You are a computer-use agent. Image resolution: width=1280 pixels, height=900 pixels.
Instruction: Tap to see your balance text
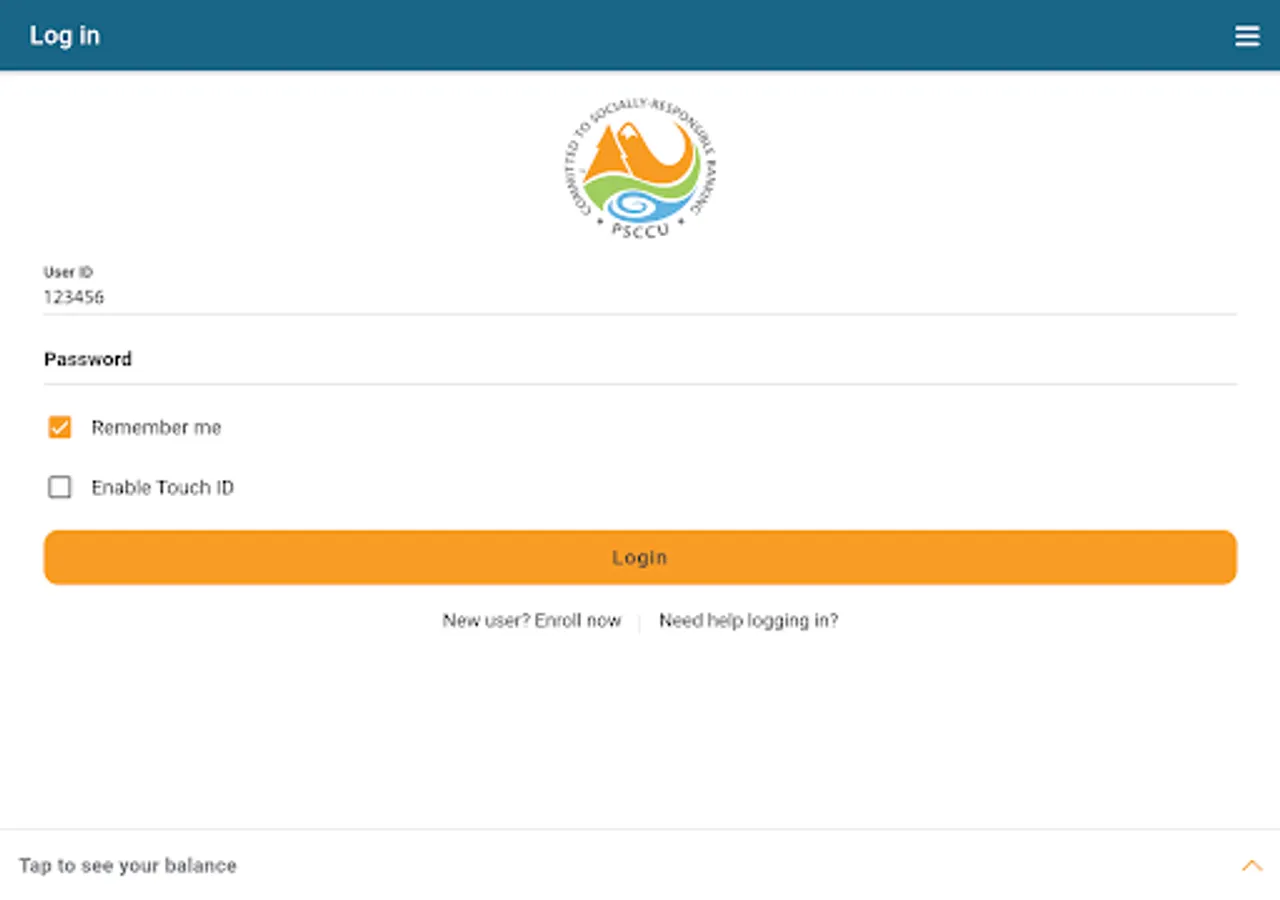point(128,866)
